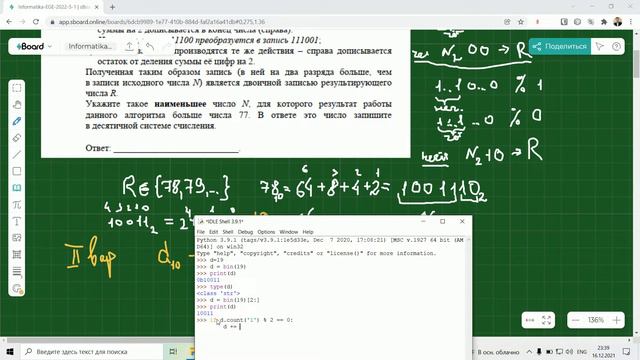Open Options menu in IDLE Shell

coord(266,232)
